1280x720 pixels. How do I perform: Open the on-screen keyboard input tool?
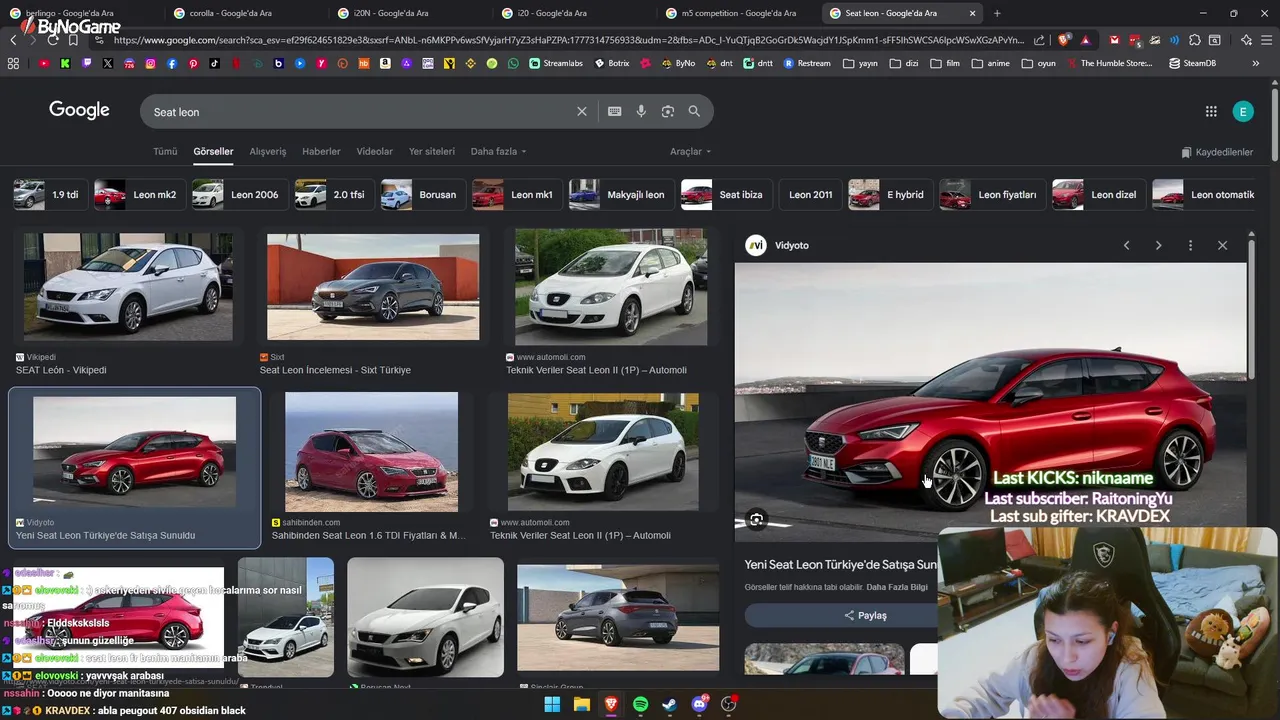[x=614, y=112]
